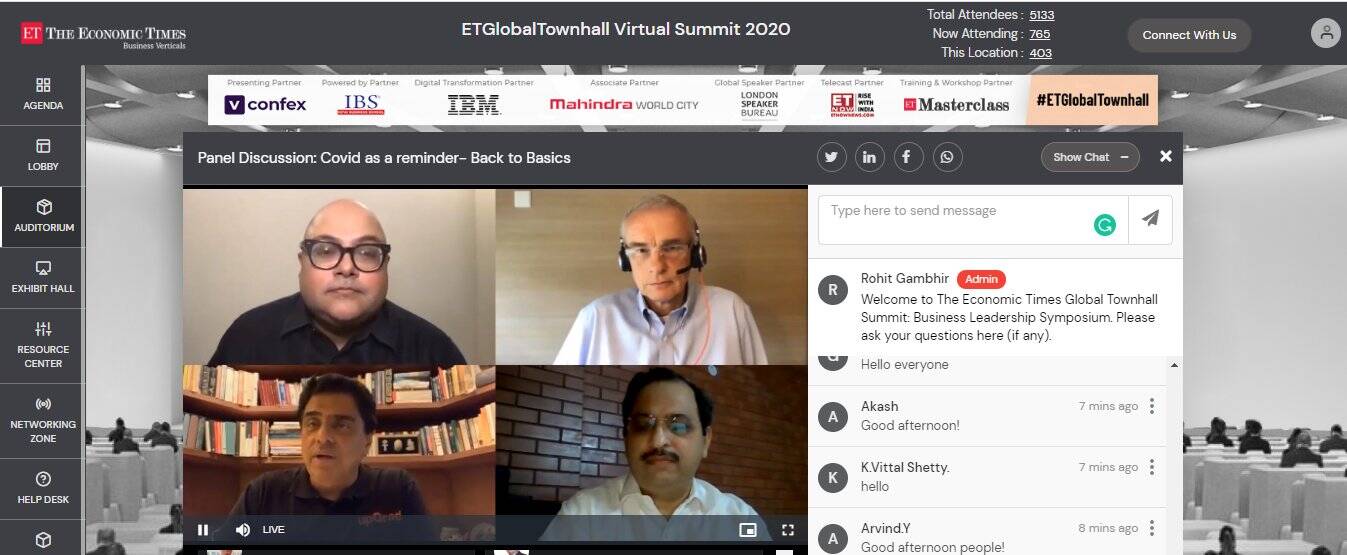Share the discussion on Facebook
Screen dimensions: 1347x555
click(908, 157)
